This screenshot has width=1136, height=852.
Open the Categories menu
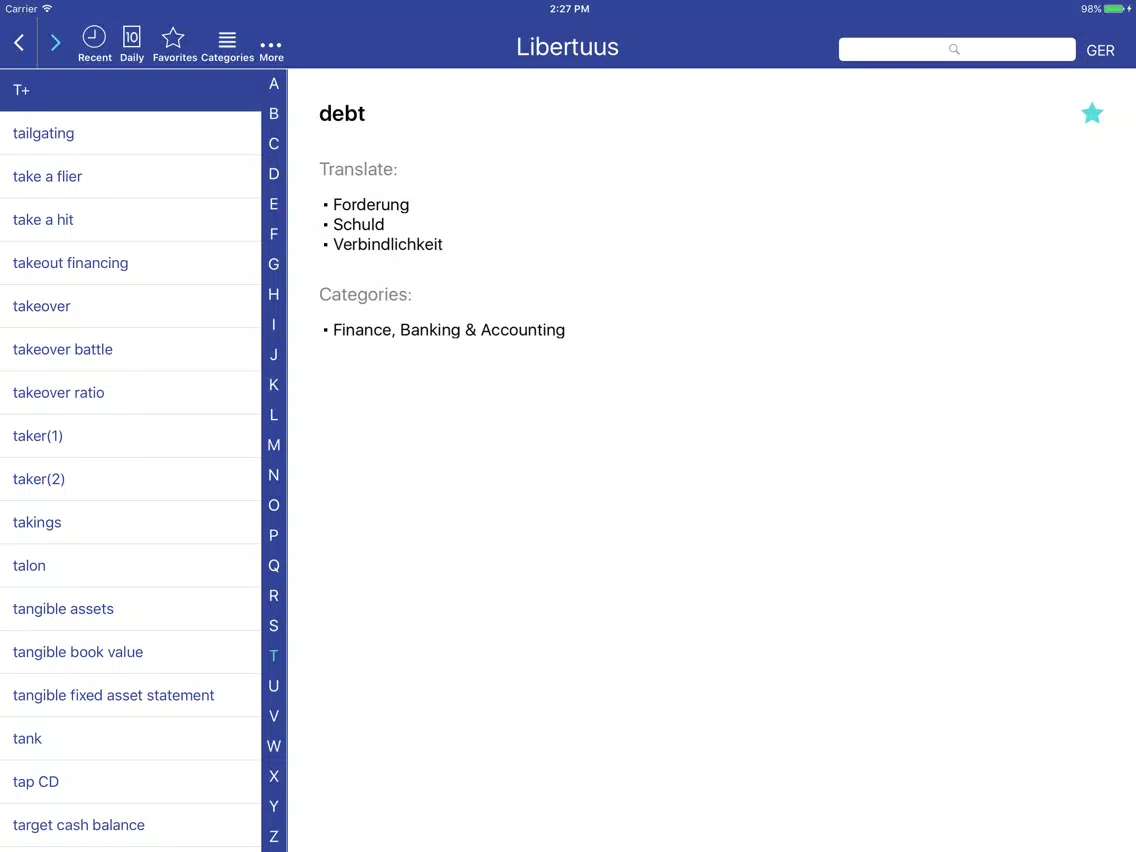tap(227, 44)
